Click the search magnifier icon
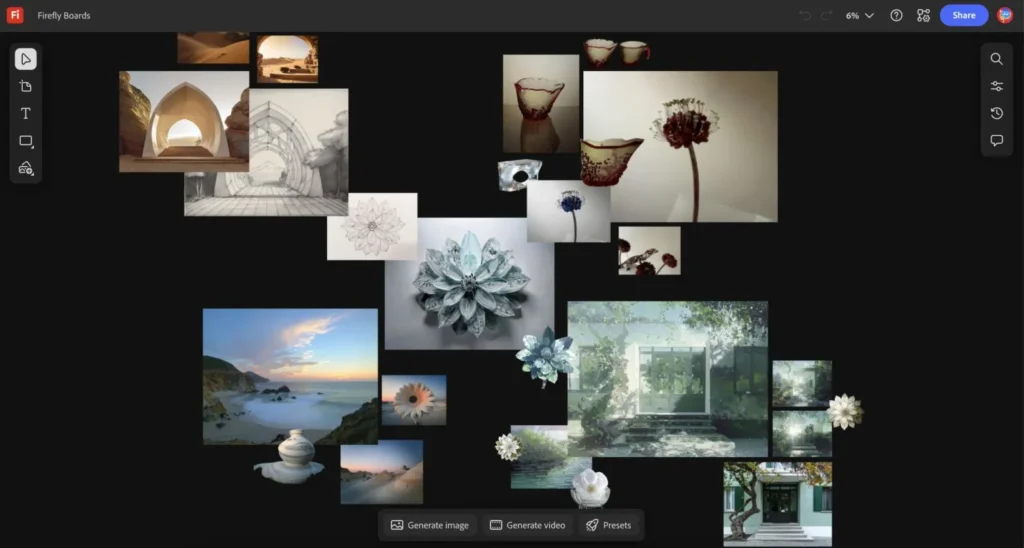The image size is (1024, 548). [996, 59]
